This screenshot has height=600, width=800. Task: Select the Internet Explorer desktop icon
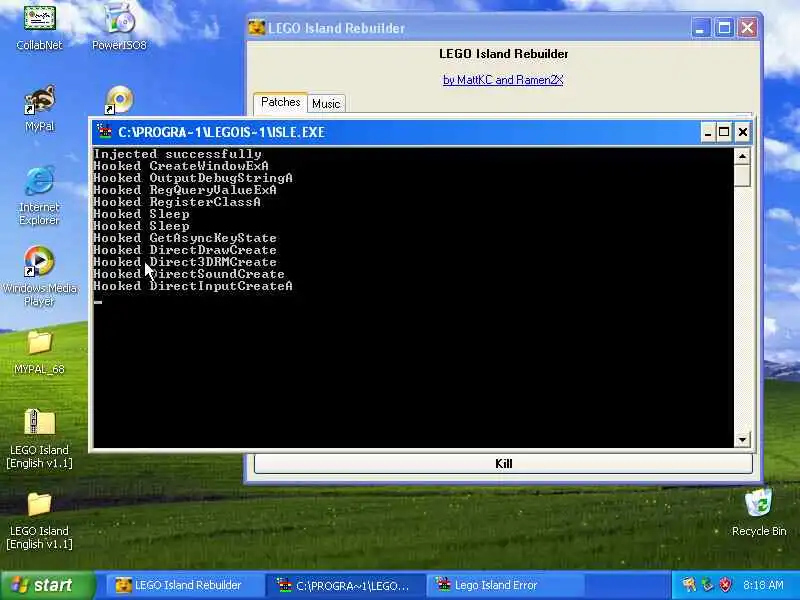click(39, 181)
